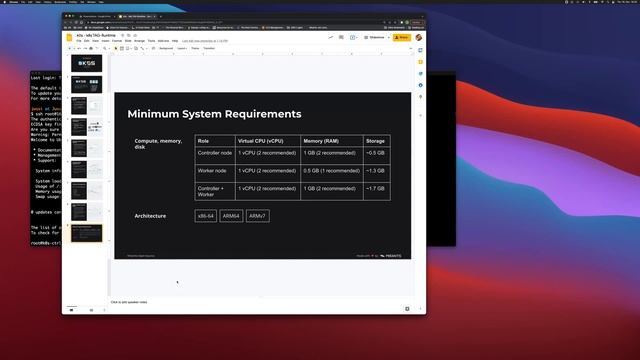This screenshot has width=640, height=360.
Task: Open the Add-ons menu
Action: [x=163, y=41]
